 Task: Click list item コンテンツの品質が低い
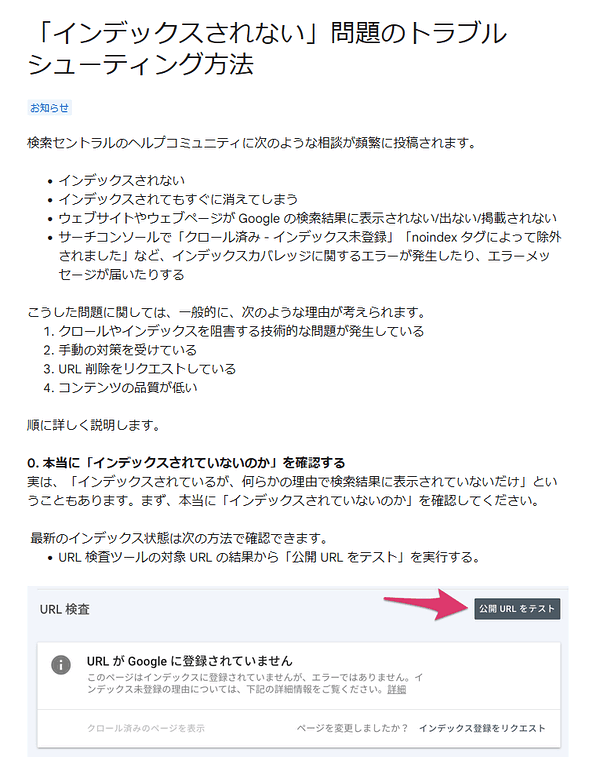click(x=128, y=388)
